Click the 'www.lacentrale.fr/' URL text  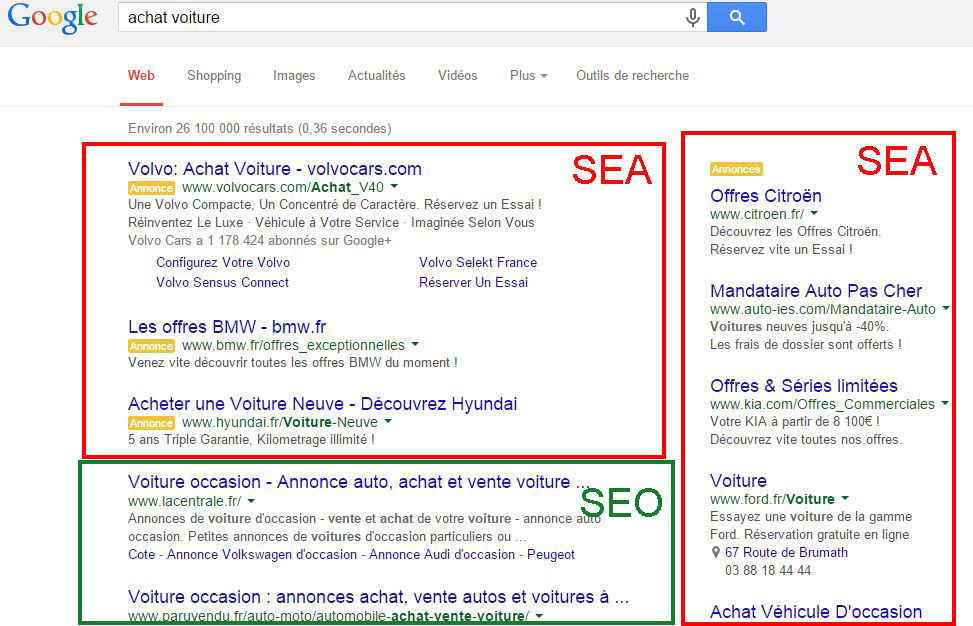184,501
